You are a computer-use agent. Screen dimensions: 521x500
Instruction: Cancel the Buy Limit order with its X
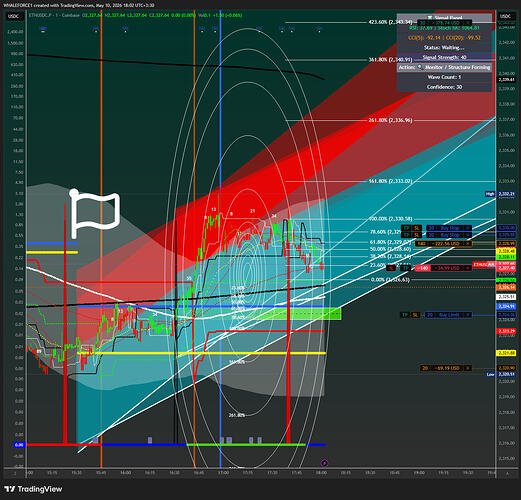click(x=469, y=315)
